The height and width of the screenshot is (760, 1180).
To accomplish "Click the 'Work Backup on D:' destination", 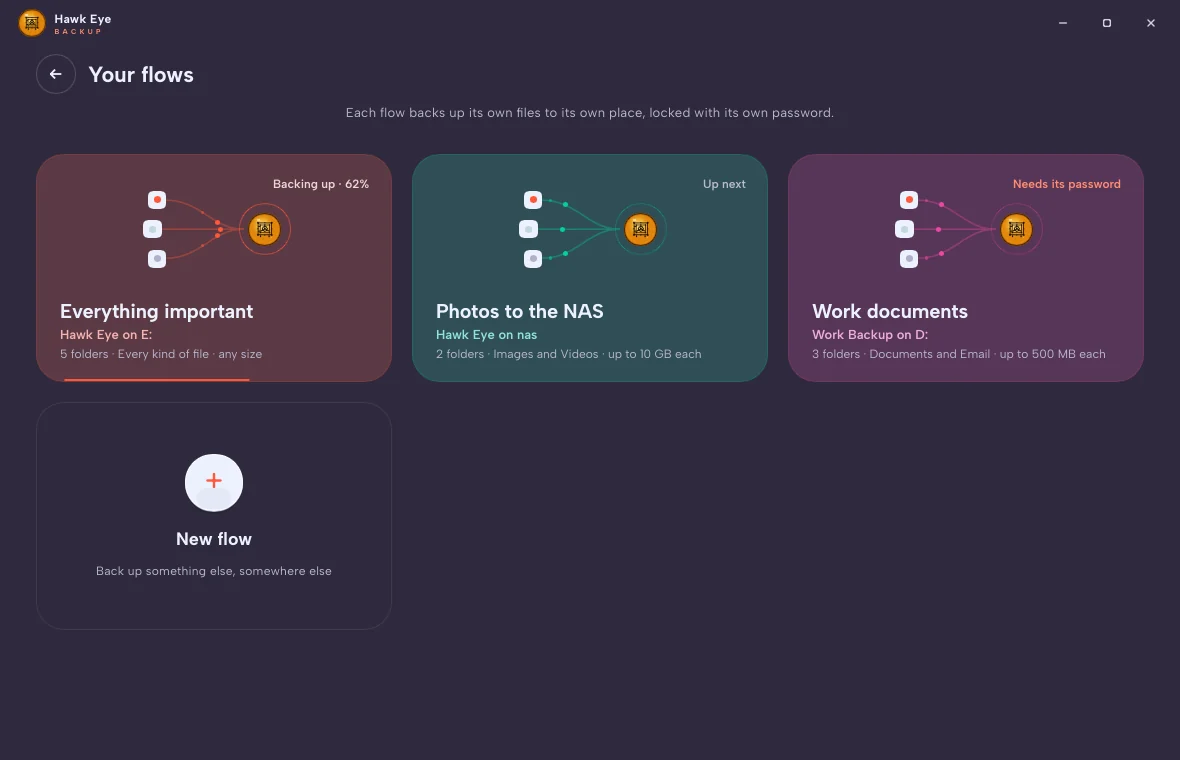I will [870, 334].
